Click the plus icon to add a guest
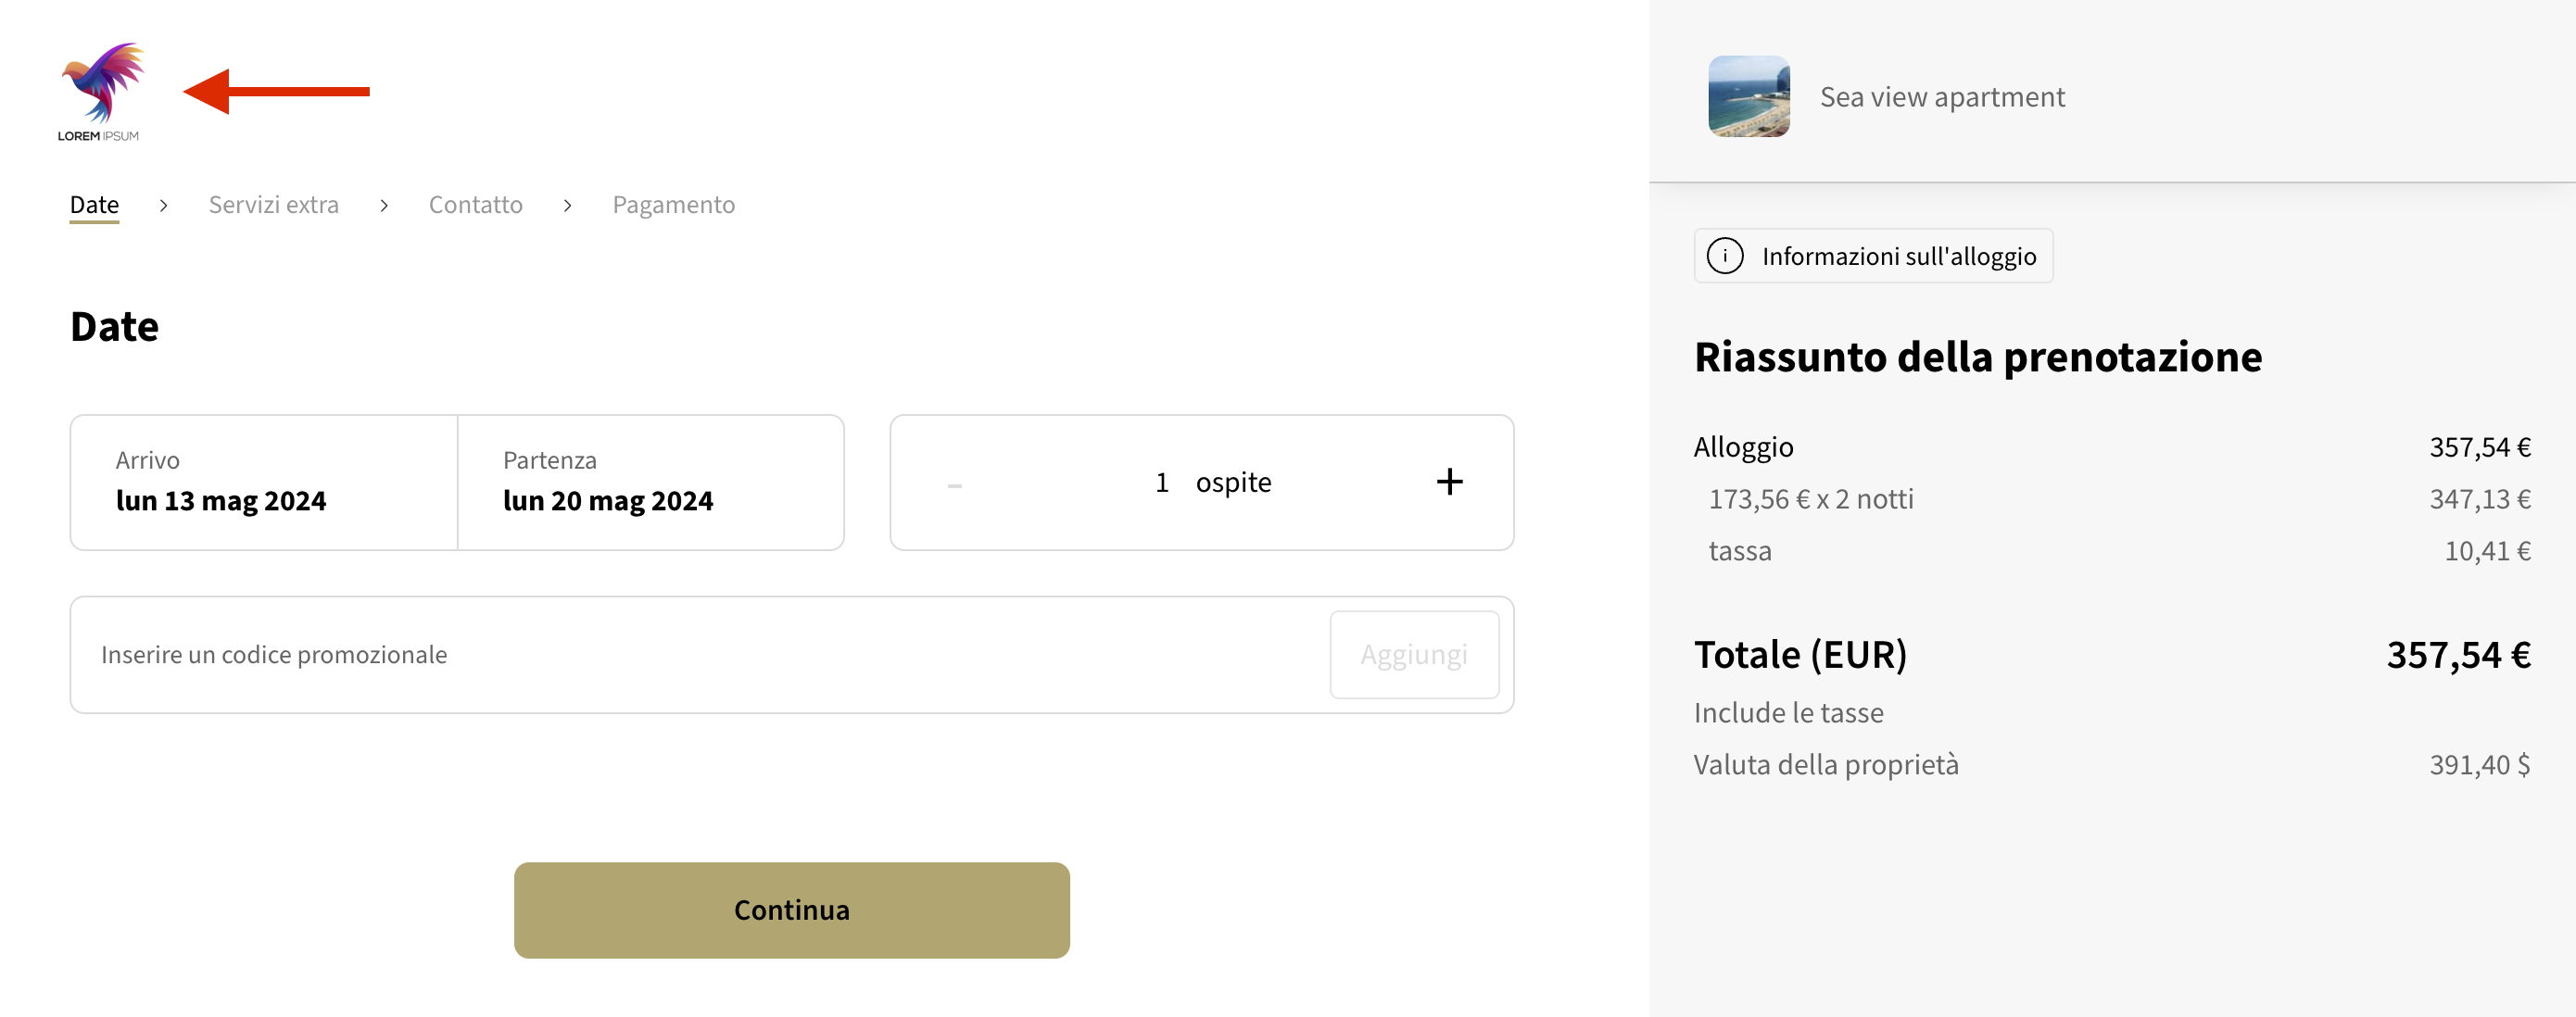This screenshot has width=2576, height=1017. (1449, 481)
